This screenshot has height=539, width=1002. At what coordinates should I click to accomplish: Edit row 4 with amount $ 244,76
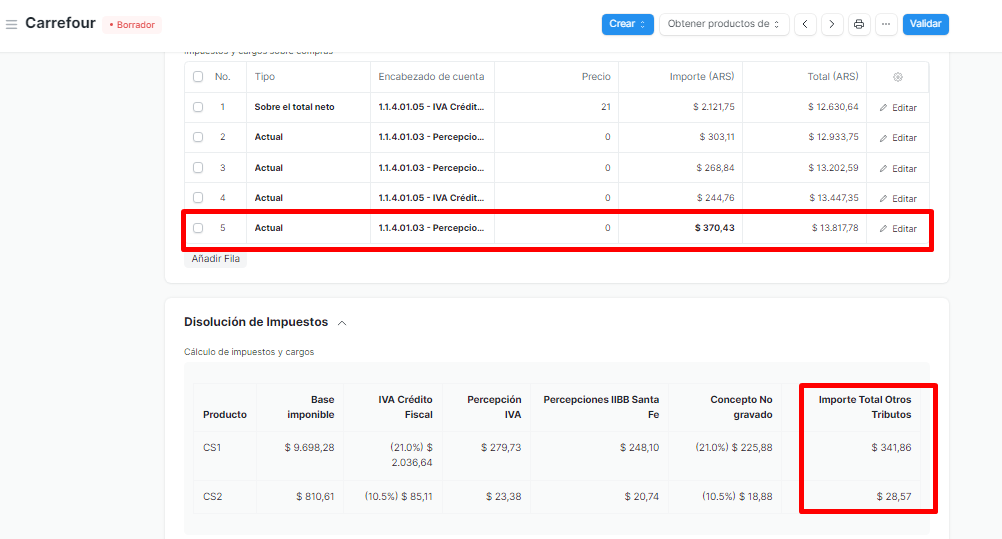coord(898,198)
